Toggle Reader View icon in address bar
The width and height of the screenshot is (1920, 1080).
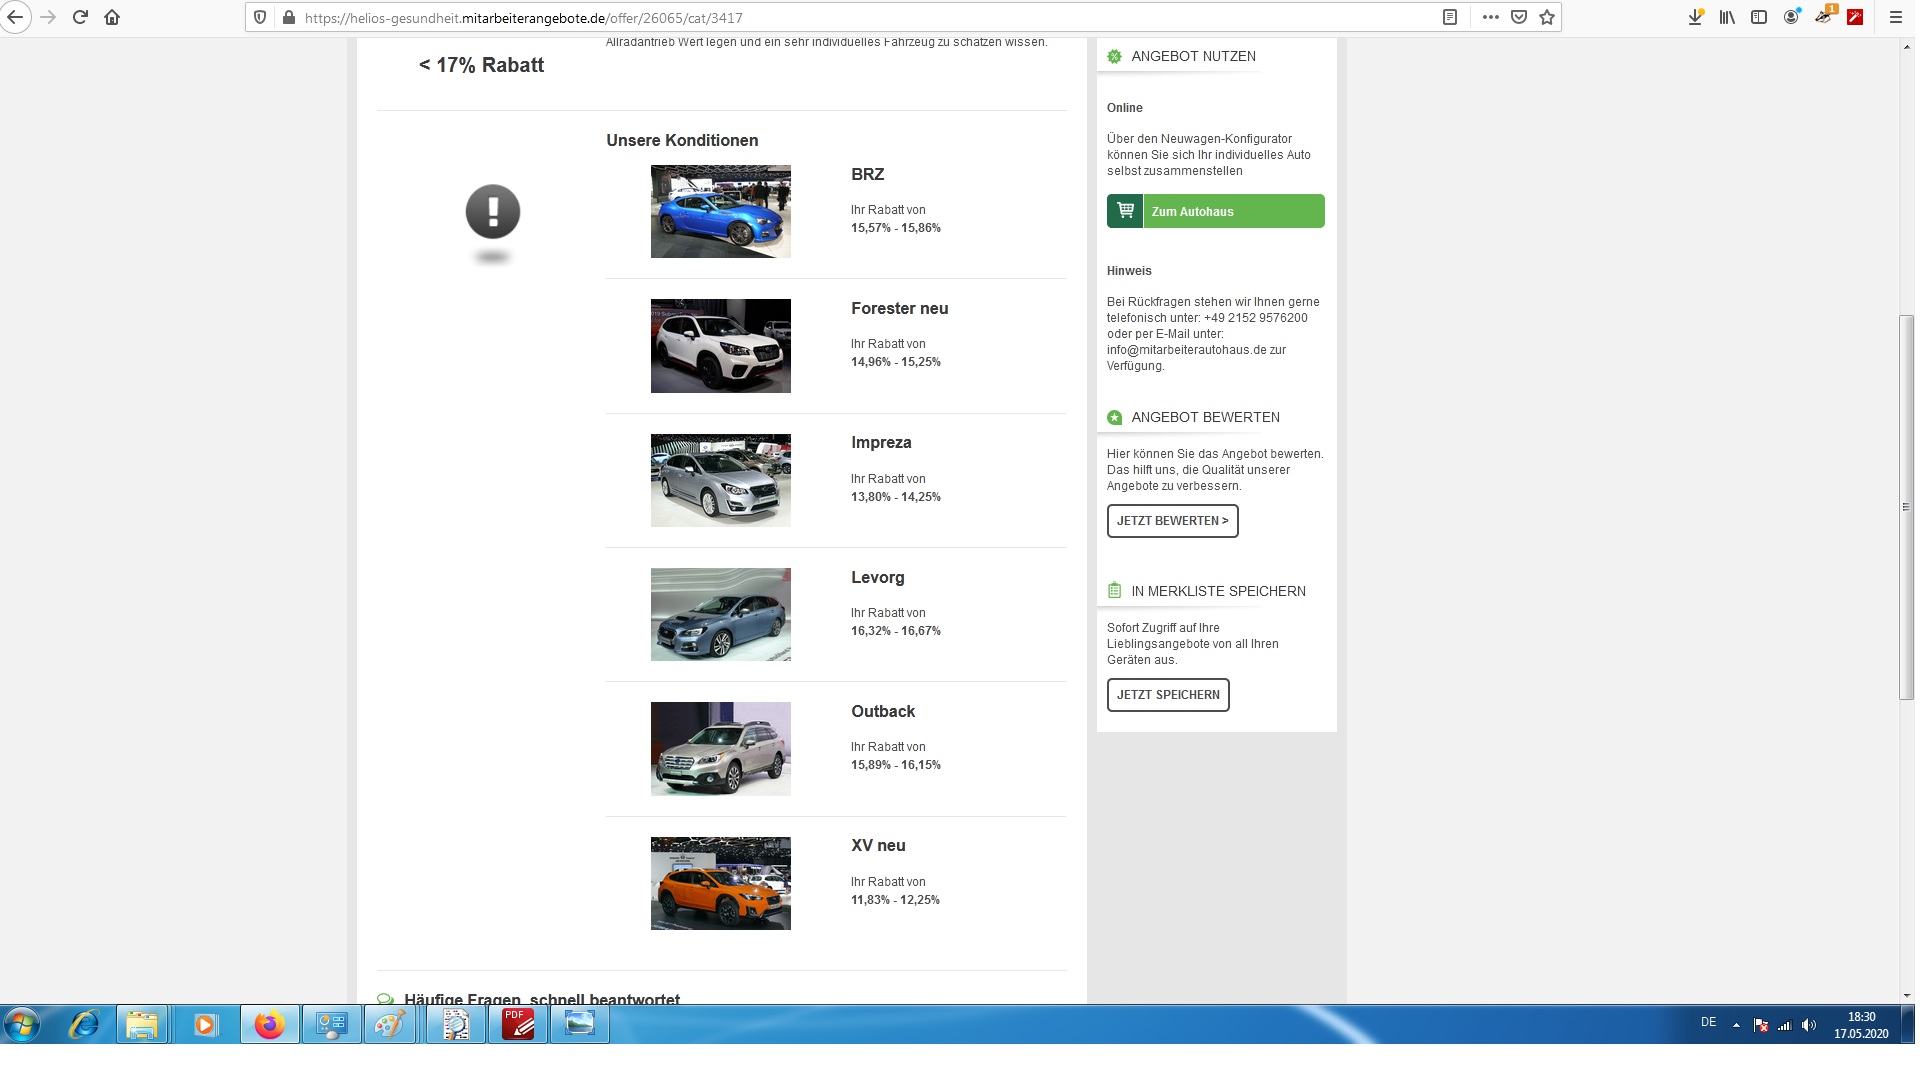[x=1450, y=17]
